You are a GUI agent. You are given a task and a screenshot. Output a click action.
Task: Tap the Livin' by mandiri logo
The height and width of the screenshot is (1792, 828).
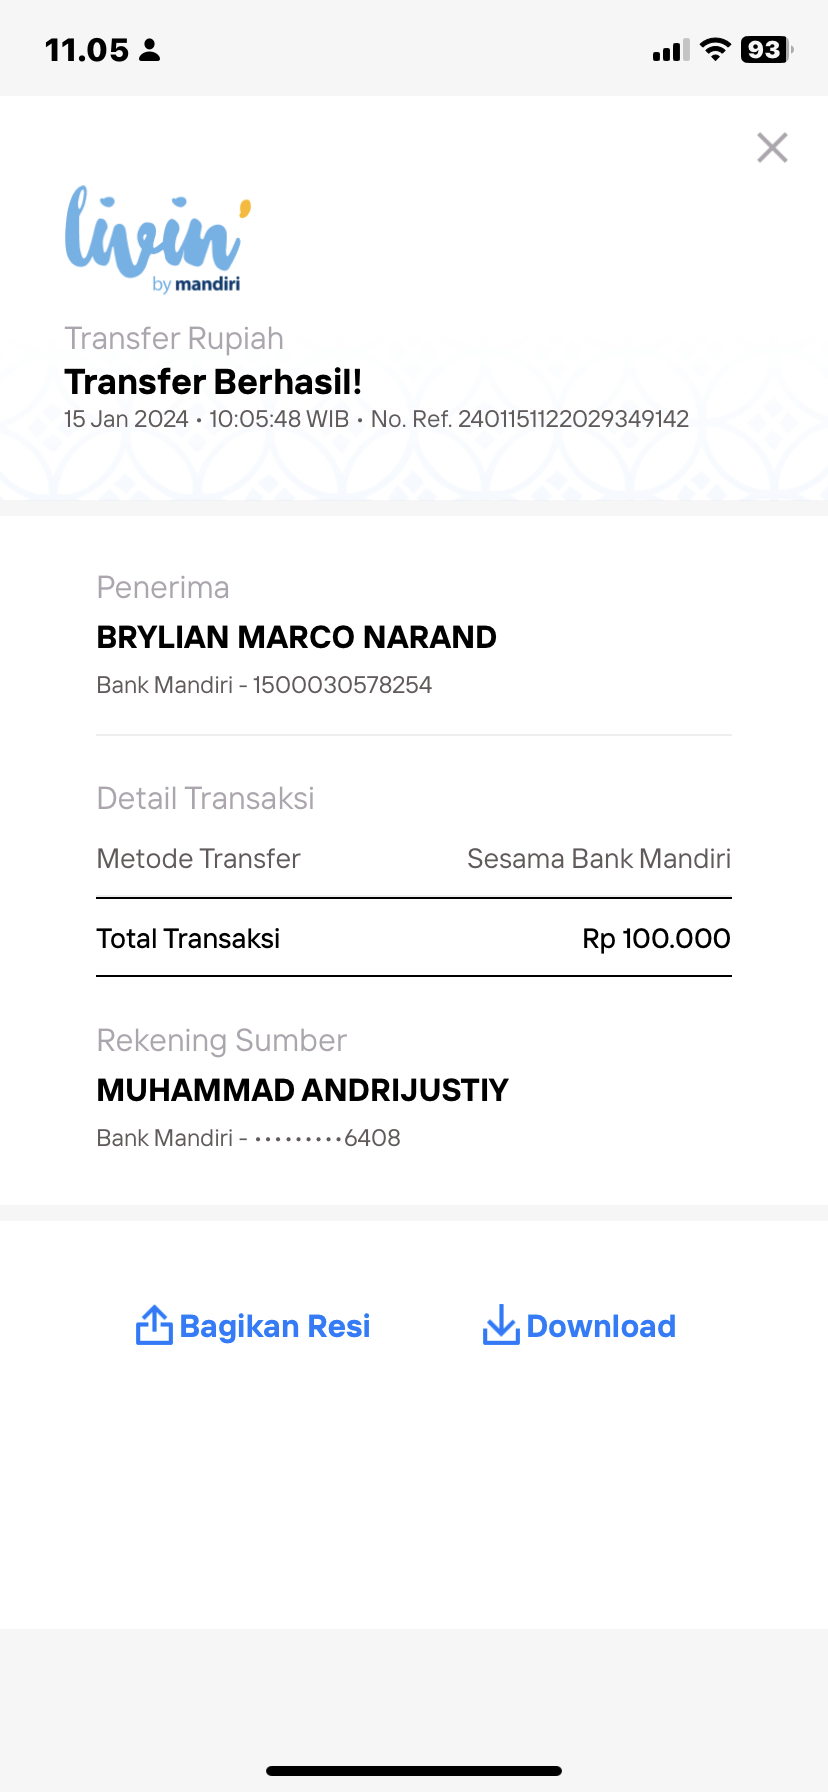(157, 240)
